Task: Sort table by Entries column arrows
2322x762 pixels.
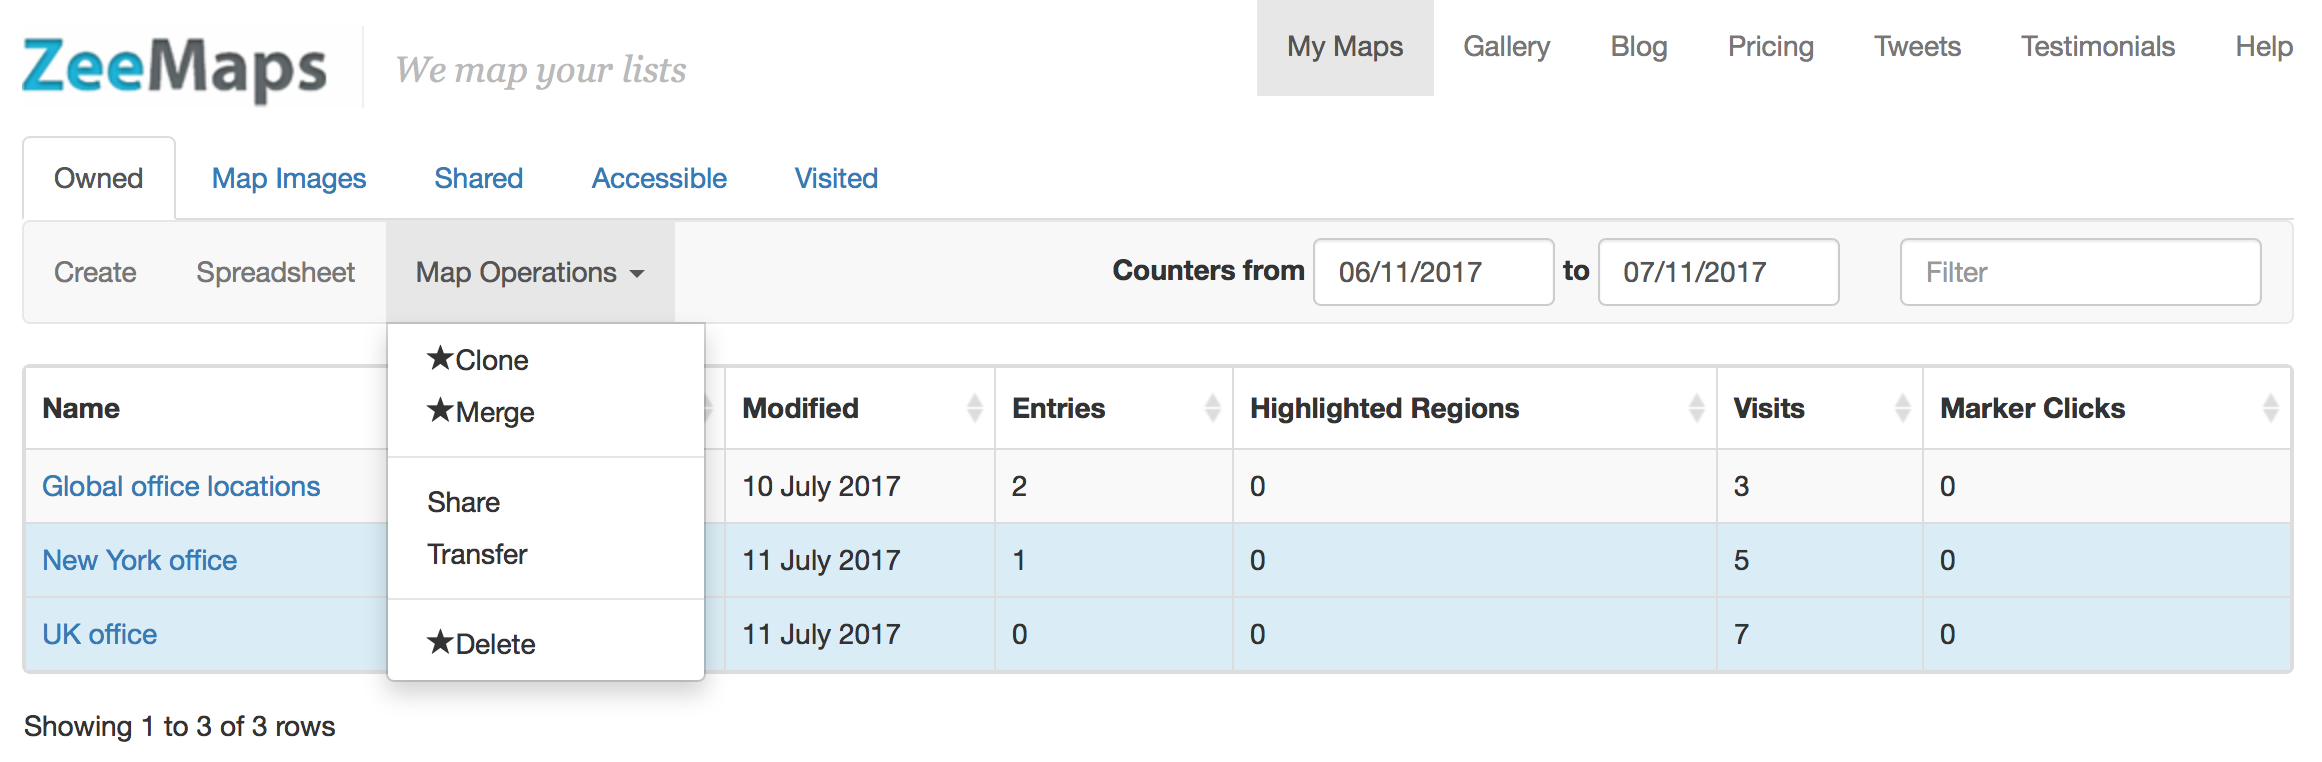Action: (x=1212, y=408)
